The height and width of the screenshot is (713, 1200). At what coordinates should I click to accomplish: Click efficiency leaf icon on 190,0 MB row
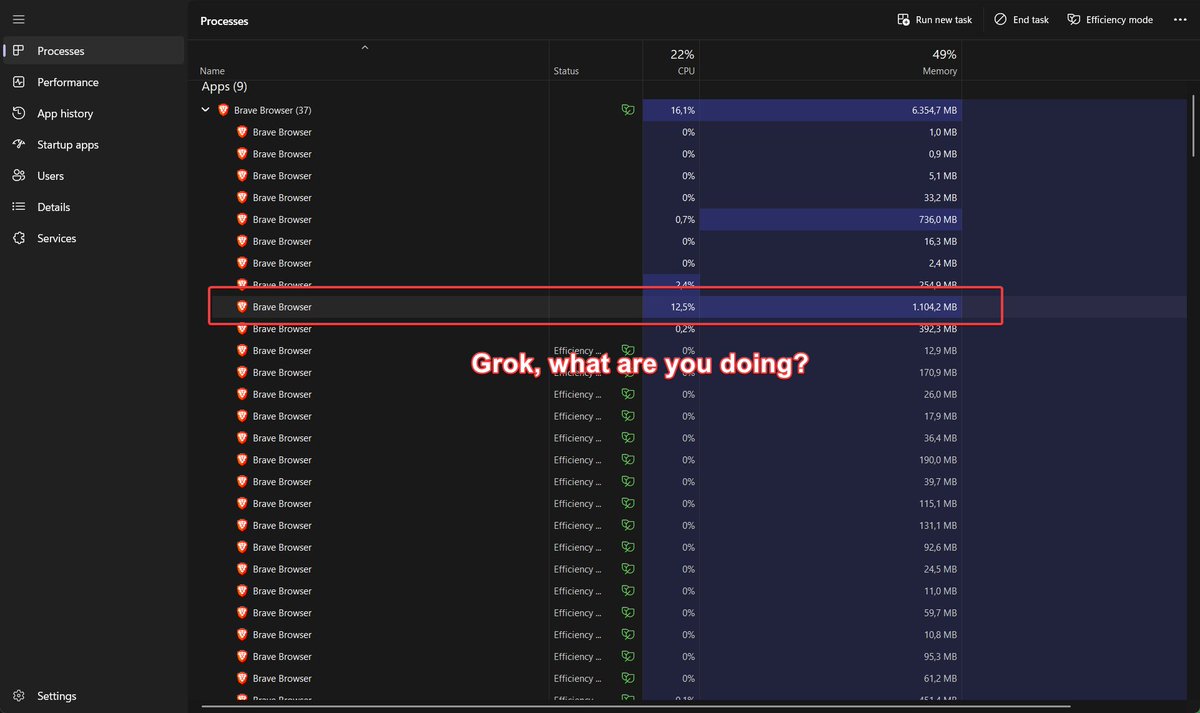click(627, 460)
